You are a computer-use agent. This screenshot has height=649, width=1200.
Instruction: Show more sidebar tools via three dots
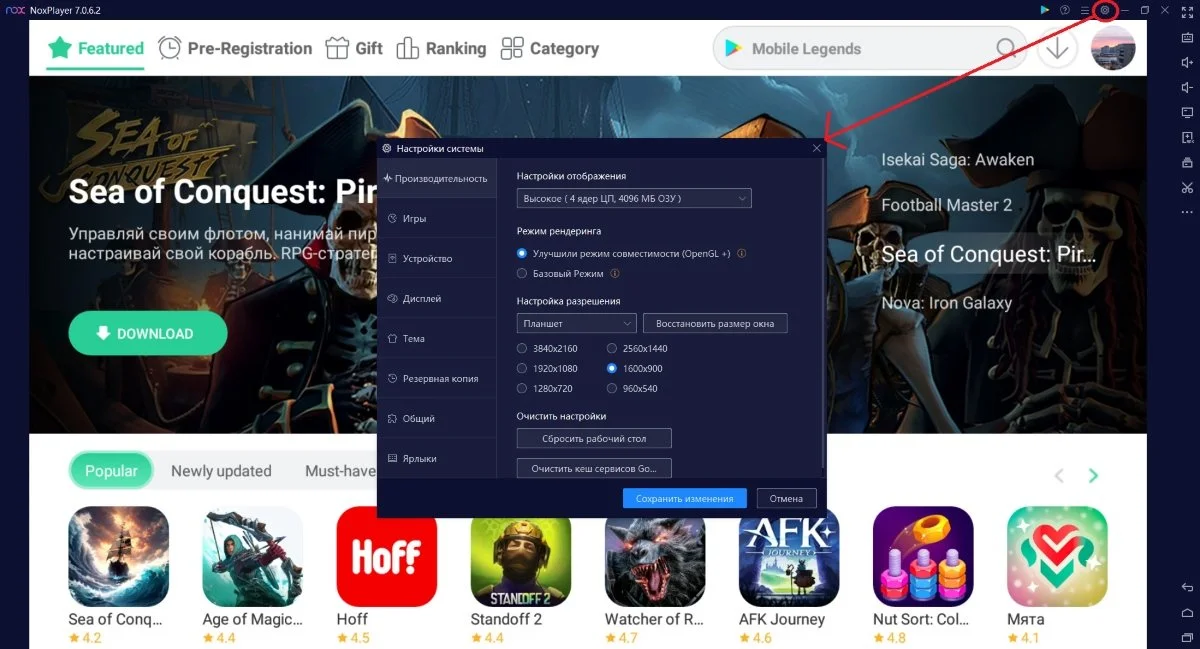1187,212
